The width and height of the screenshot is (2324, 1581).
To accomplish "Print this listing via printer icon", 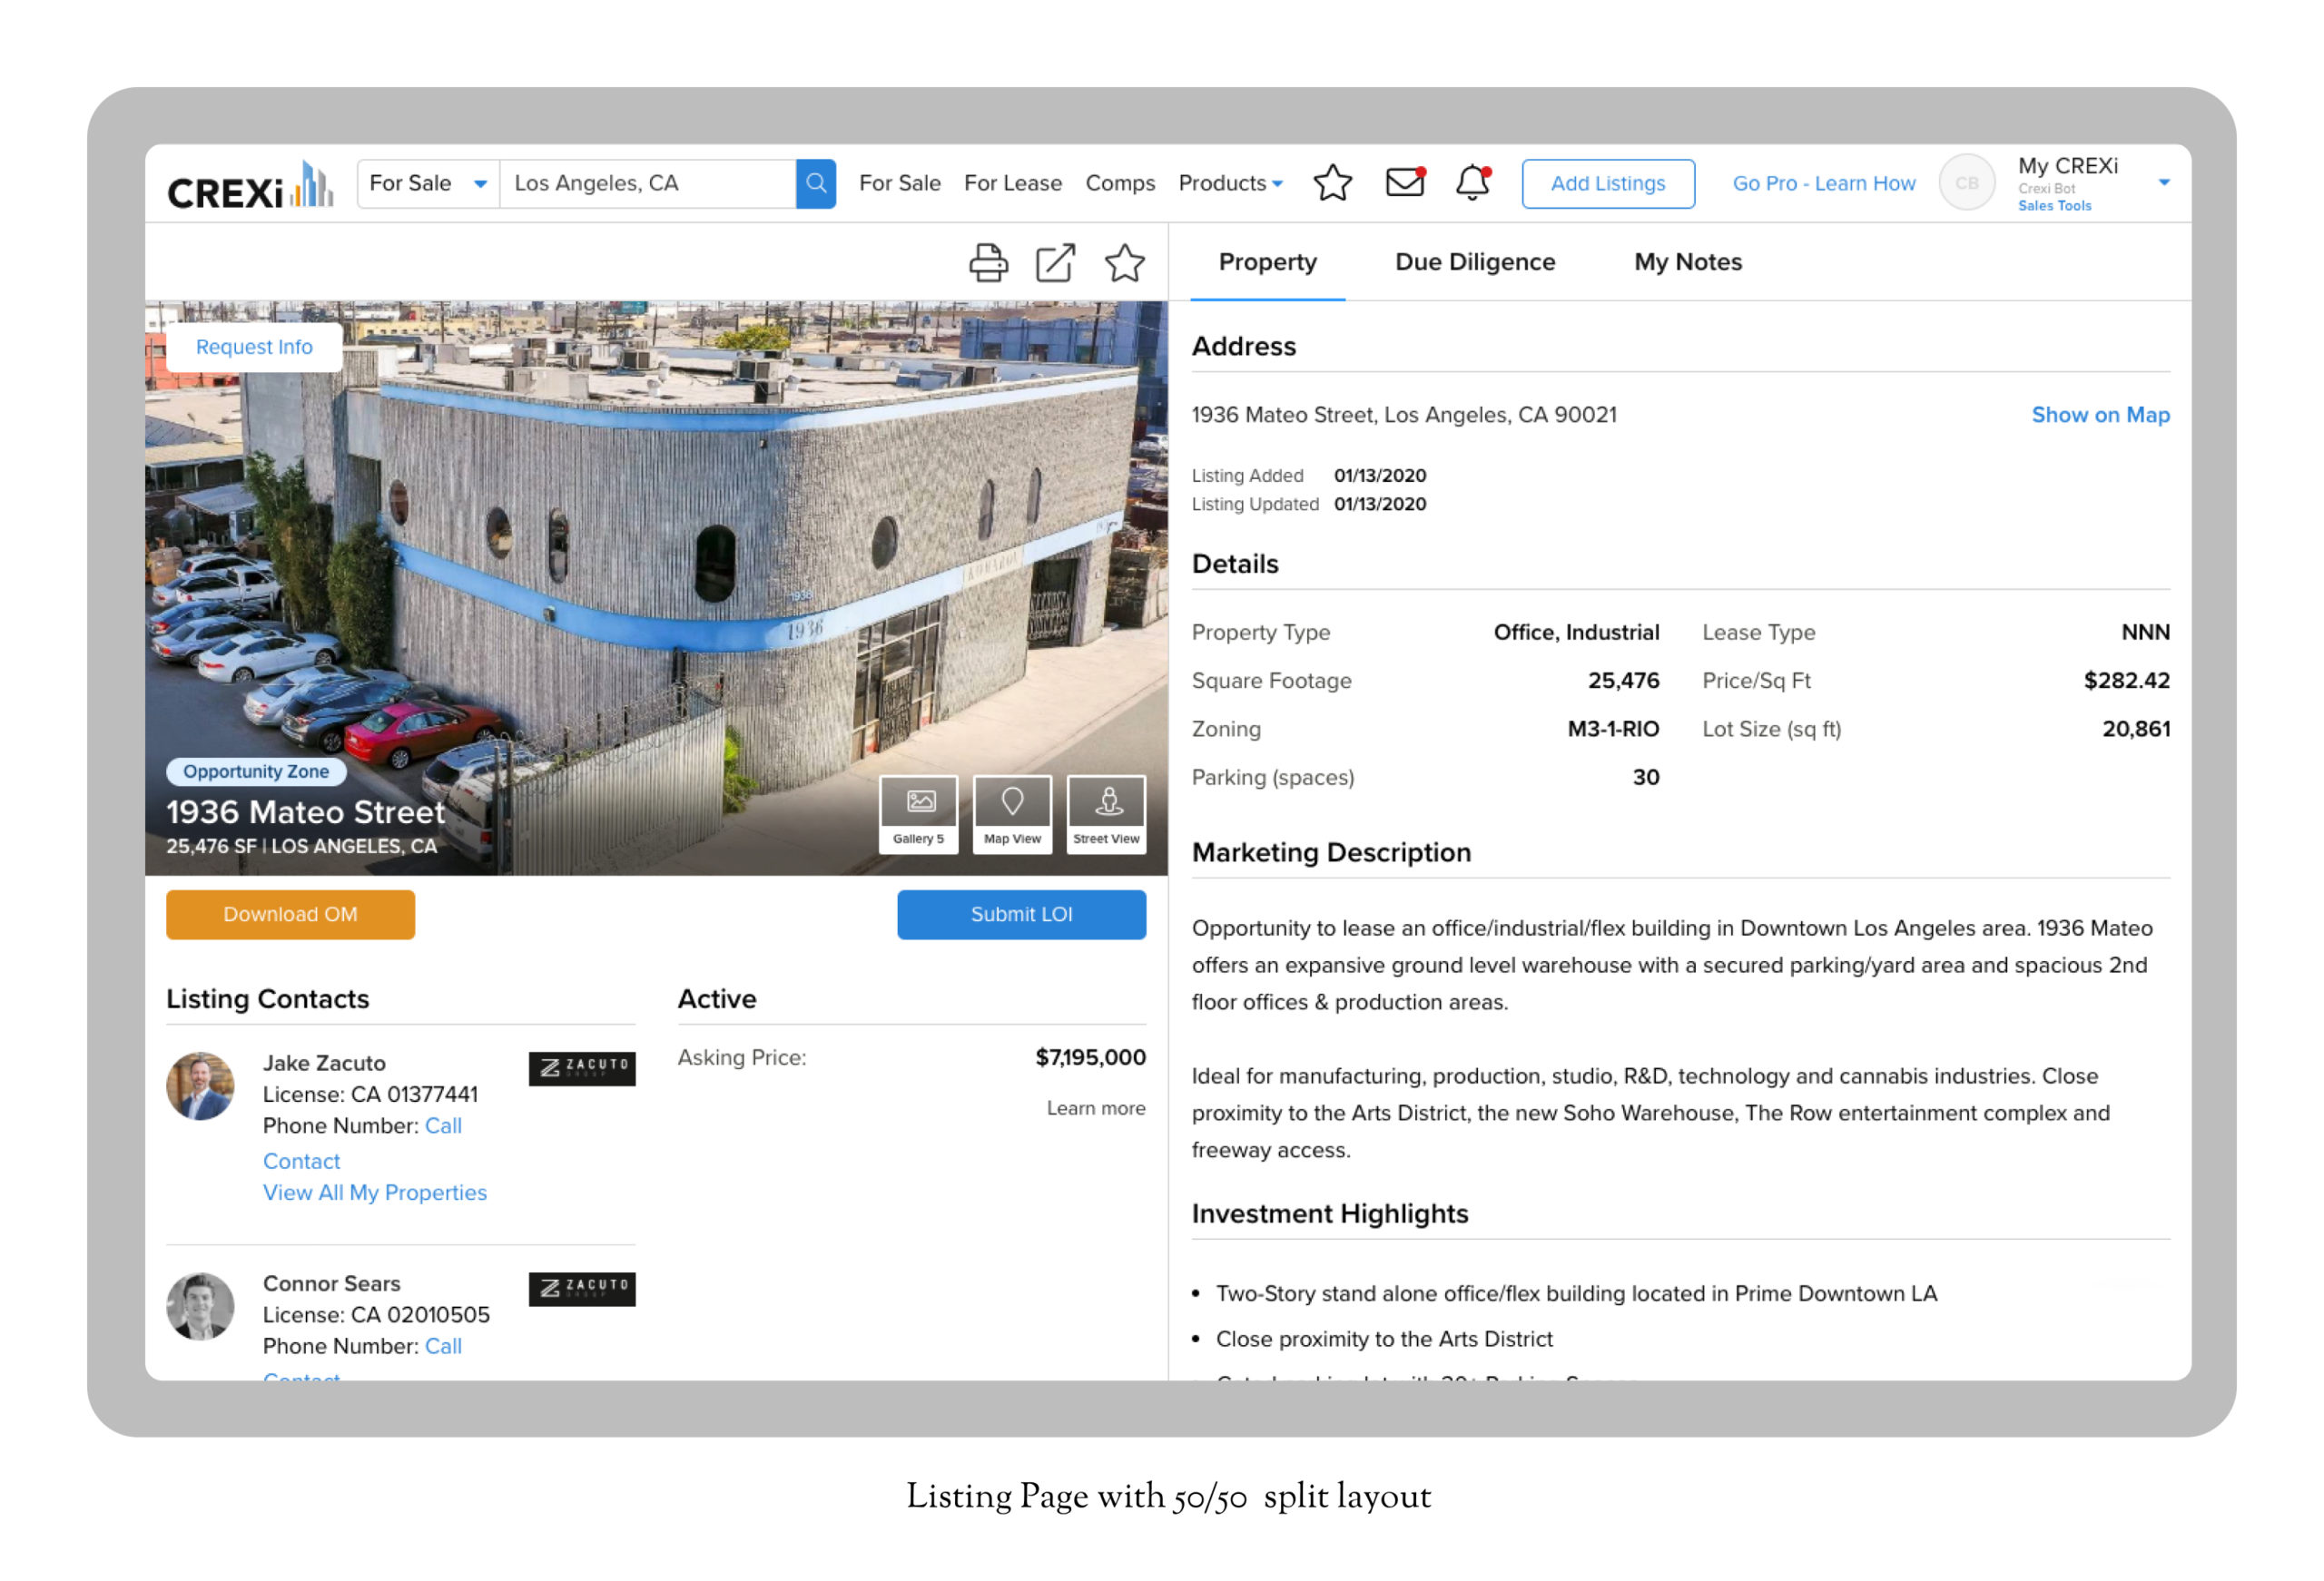I will (x=988, y=263).
